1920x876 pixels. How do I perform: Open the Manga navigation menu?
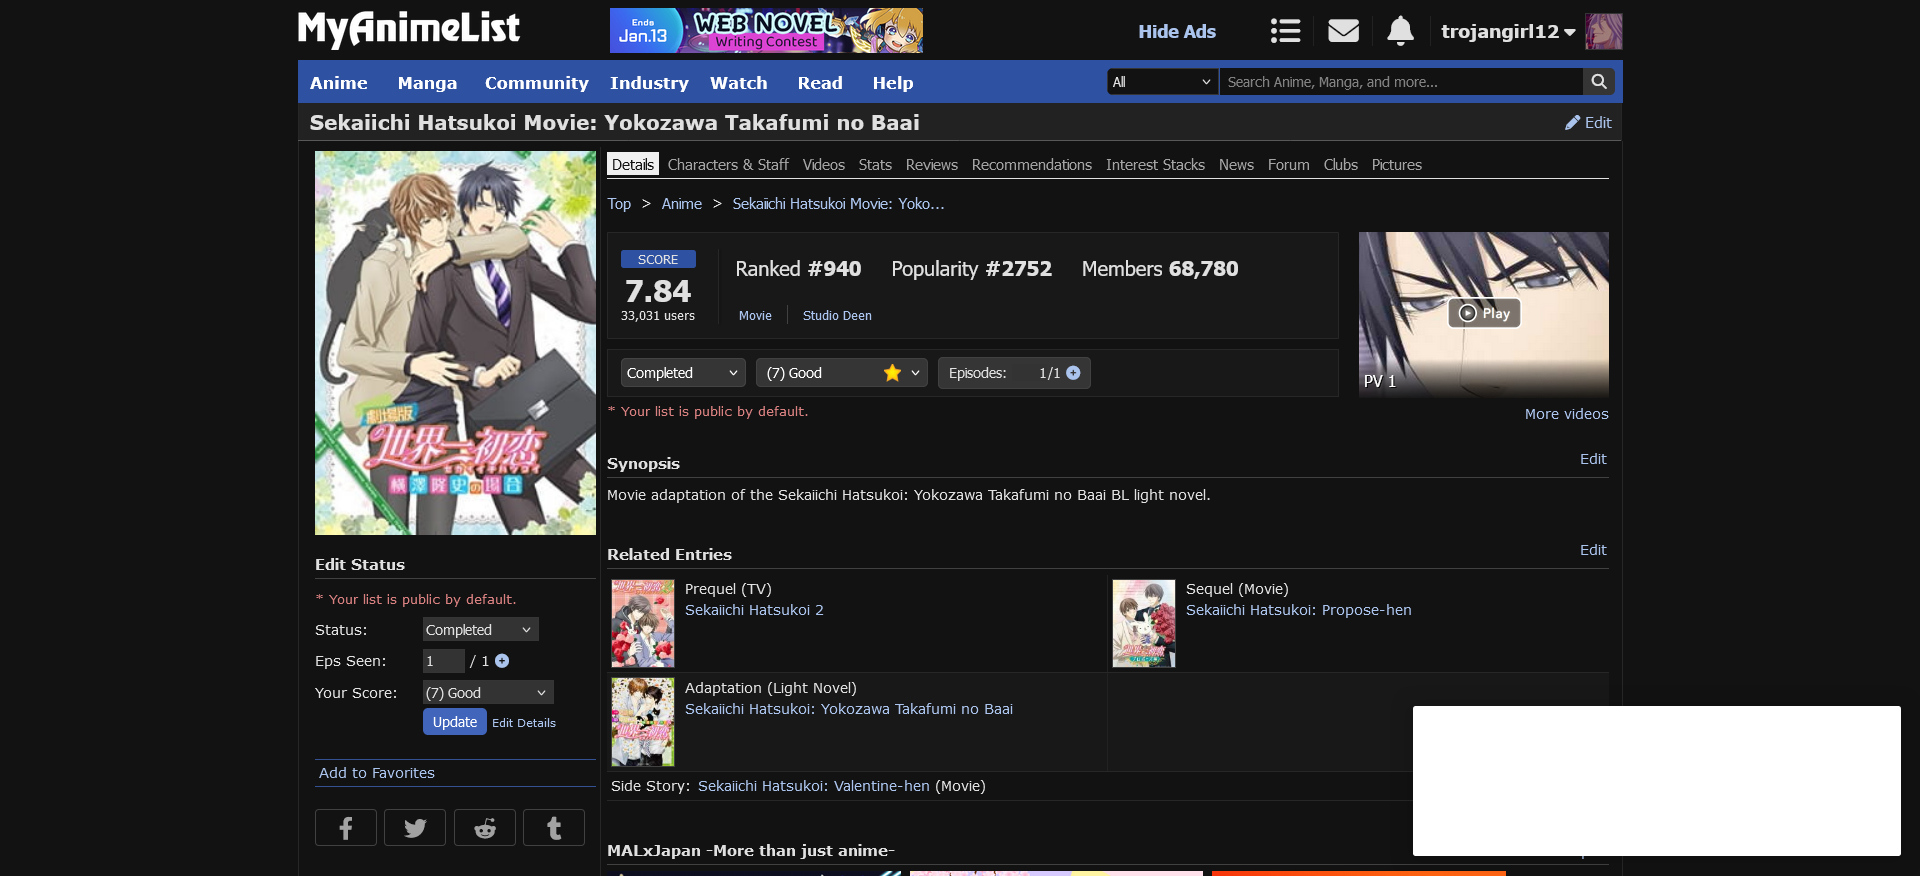[427, 83]
